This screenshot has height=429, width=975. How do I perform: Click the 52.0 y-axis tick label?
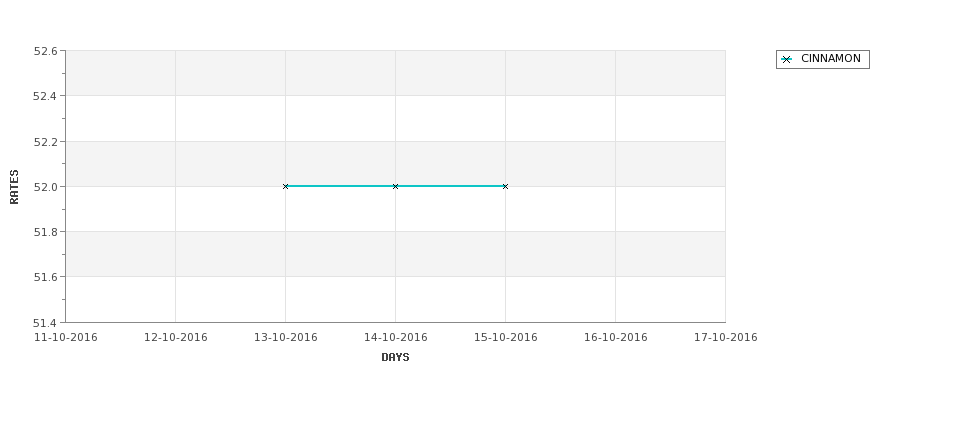click(45, 187)
